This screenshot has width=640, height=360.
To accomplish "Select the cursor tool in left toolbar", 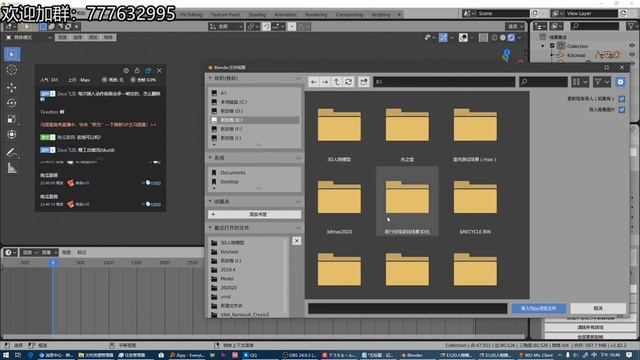I will click(12, 70).
